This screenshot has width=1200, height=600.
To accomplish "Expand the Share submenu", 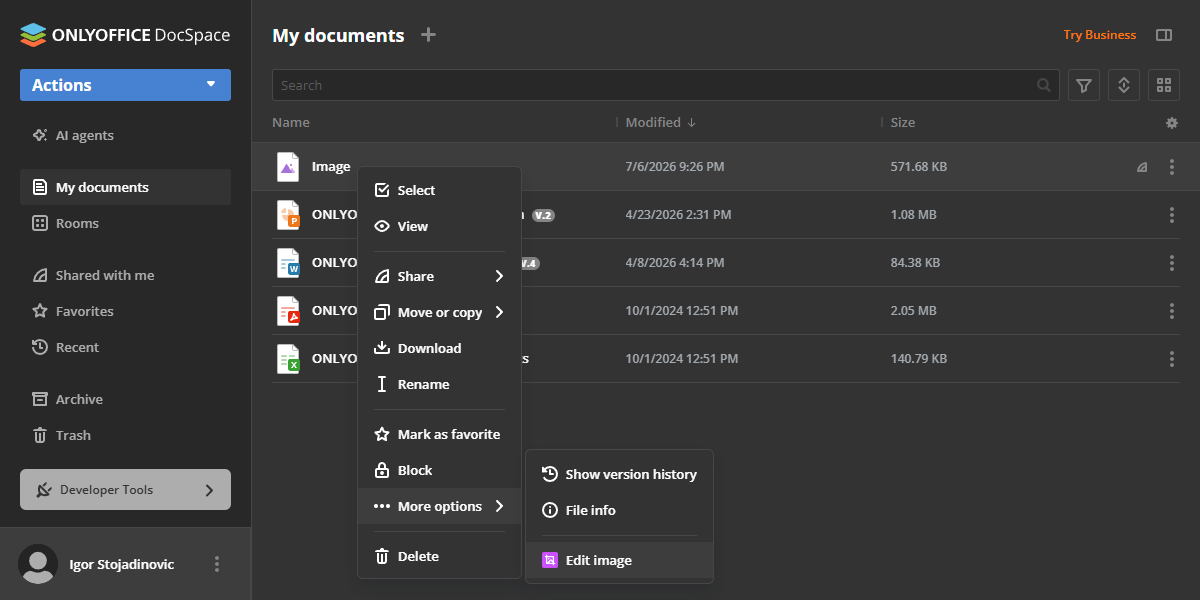I will [x=439, y=276].
